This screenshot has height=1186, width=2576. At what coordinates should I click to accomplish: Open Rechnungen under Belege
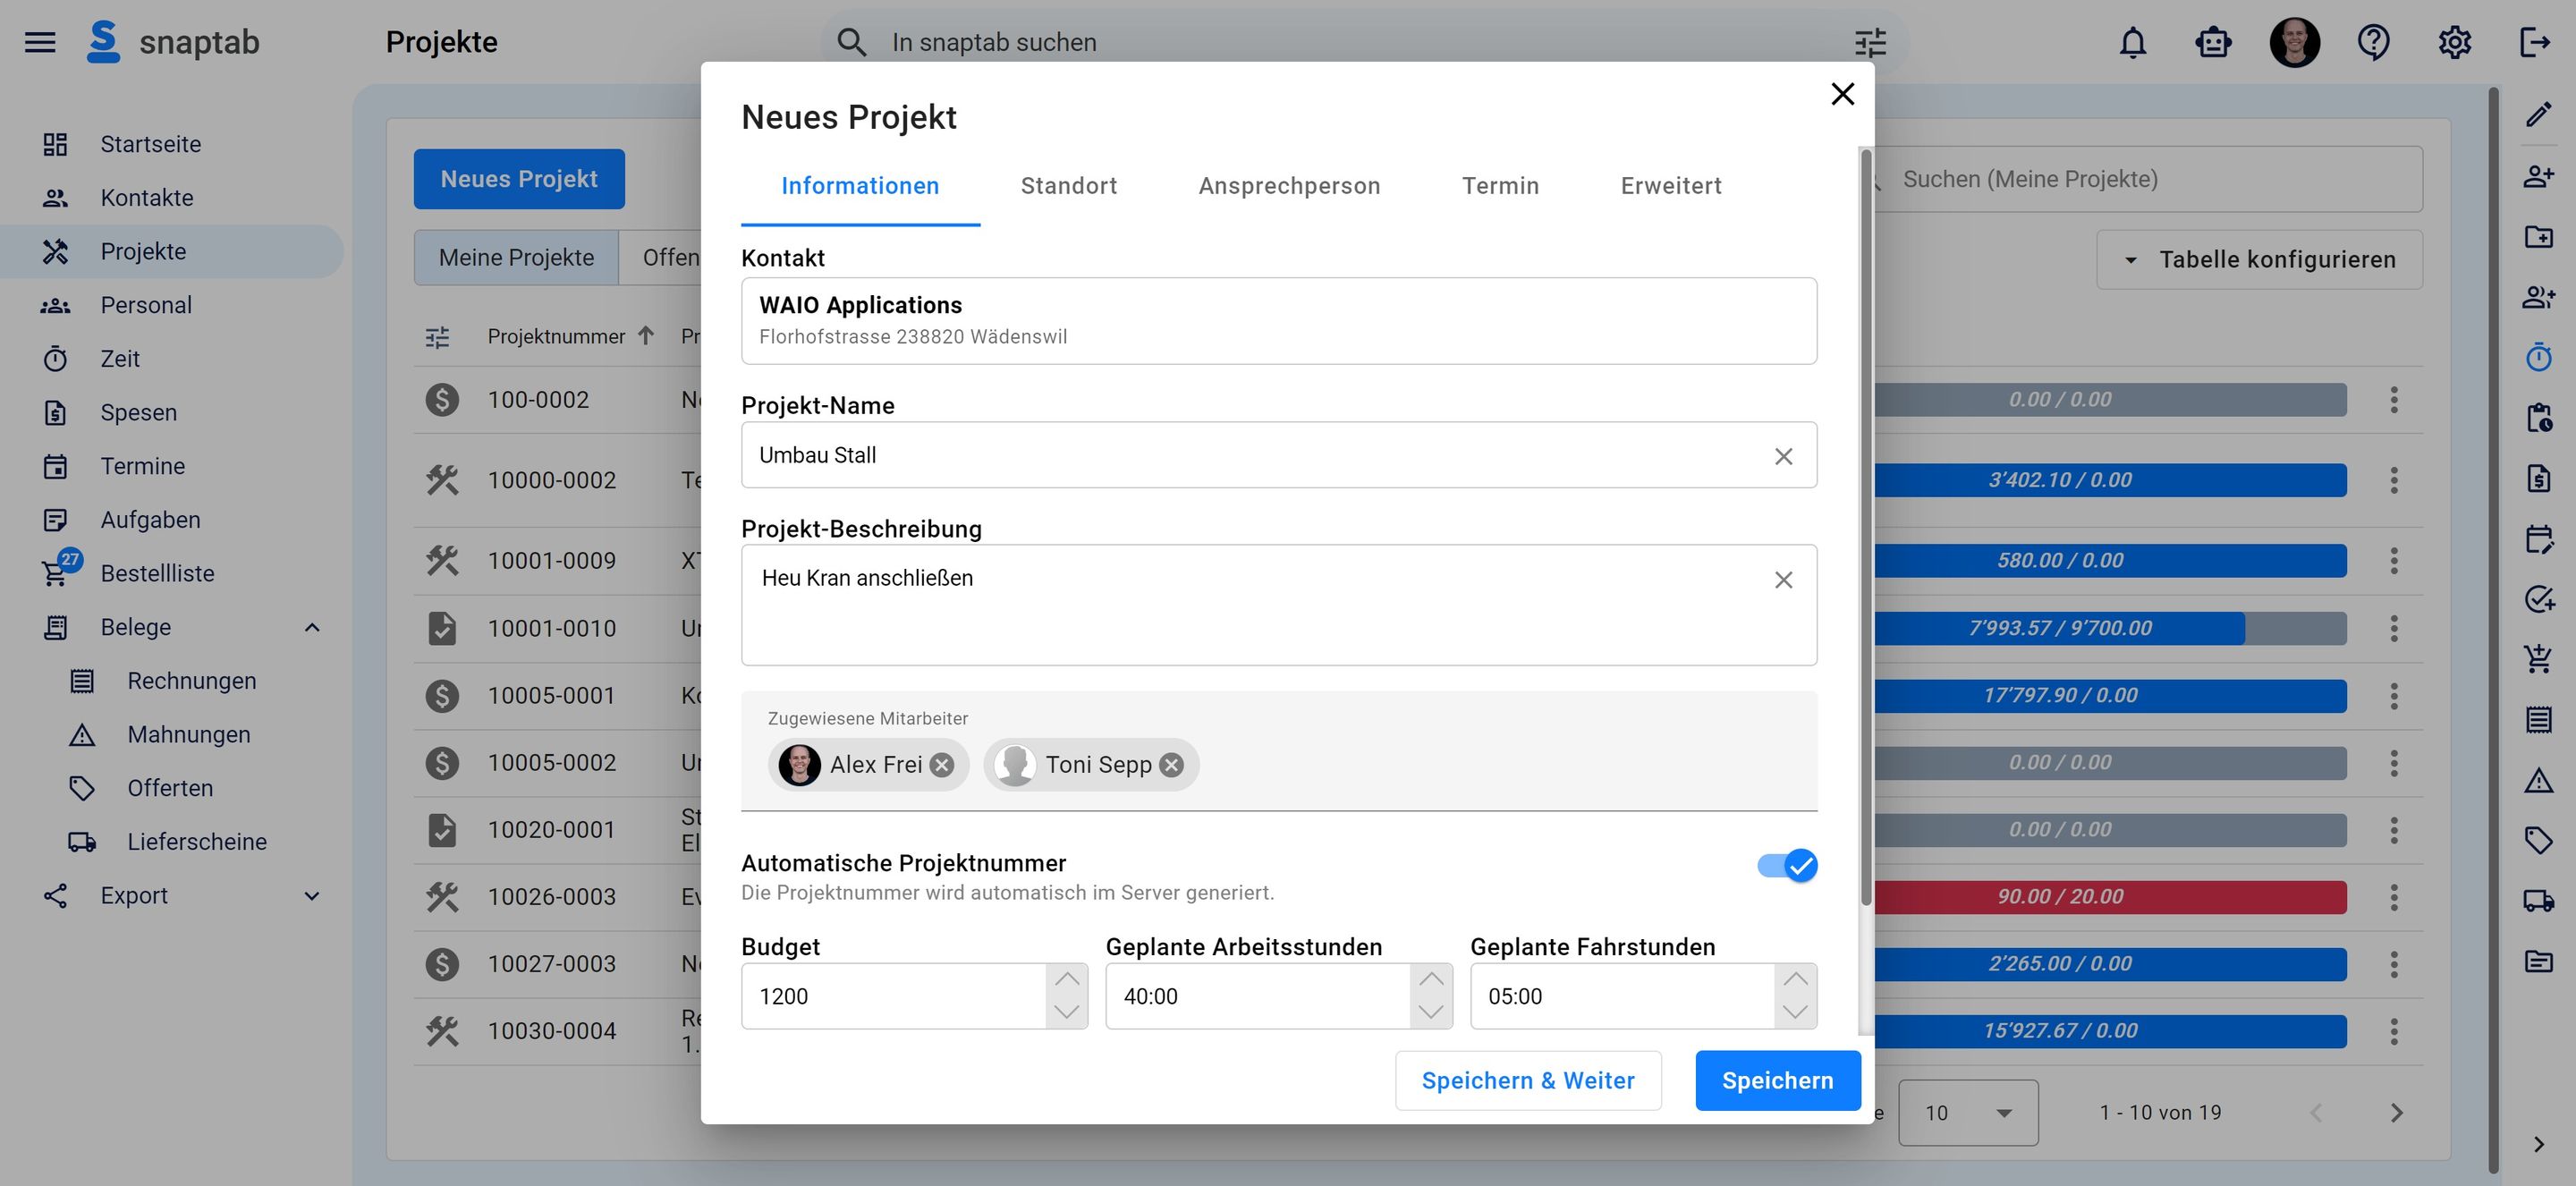pyautogui.click(x=191, y=681)
